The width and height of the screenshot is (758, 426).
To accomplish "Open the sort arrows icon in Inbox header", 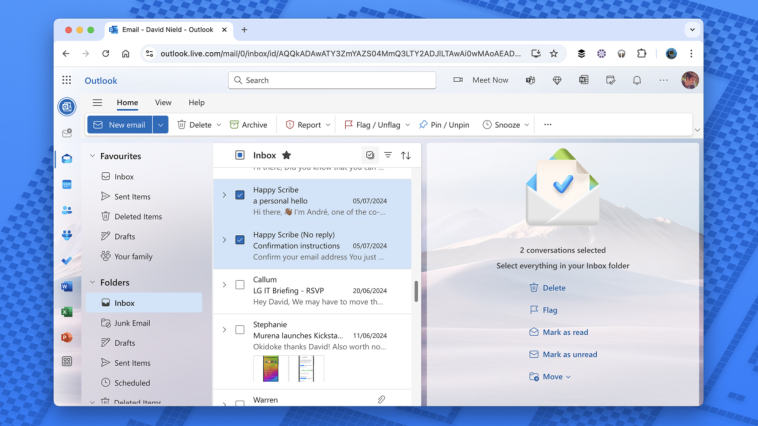I will (406, 155).
